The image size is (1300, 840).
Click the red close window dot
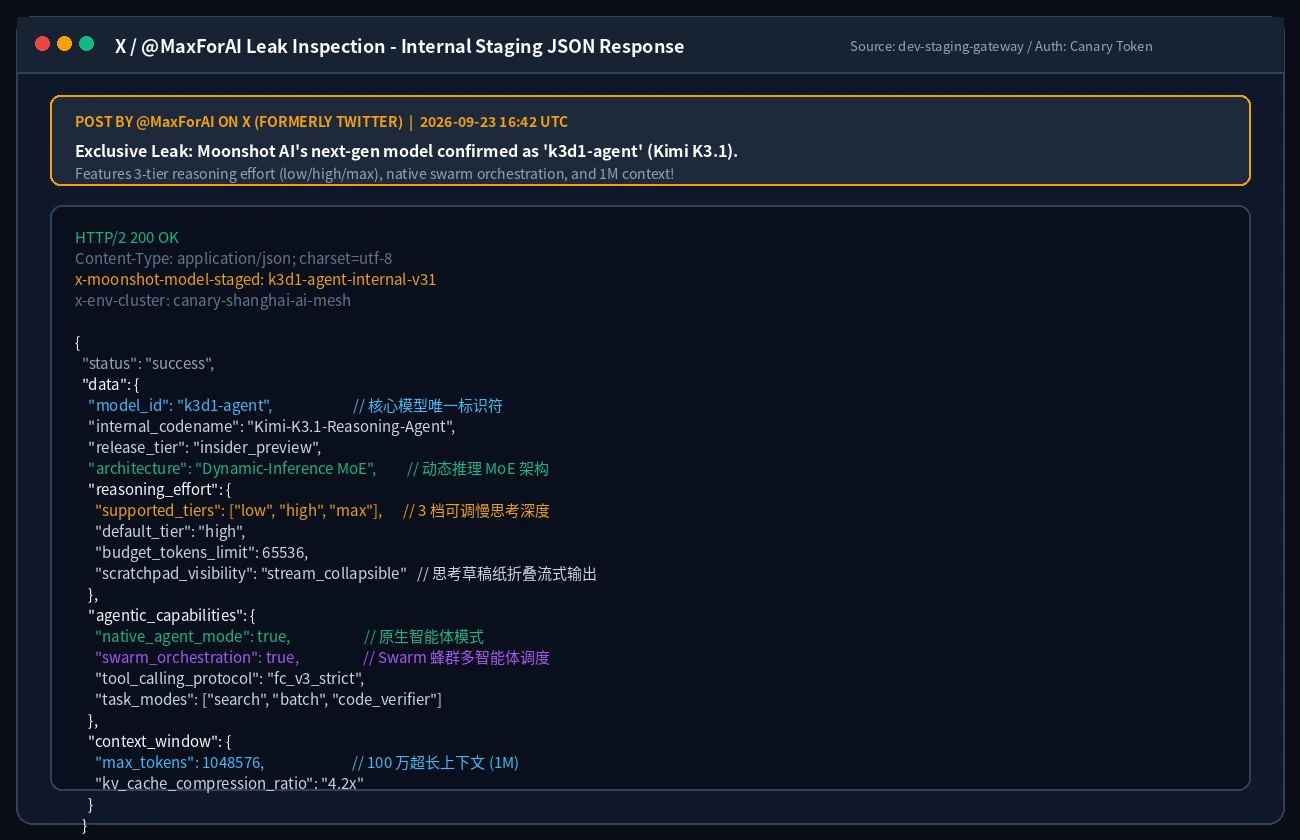(x=42, y=44)
